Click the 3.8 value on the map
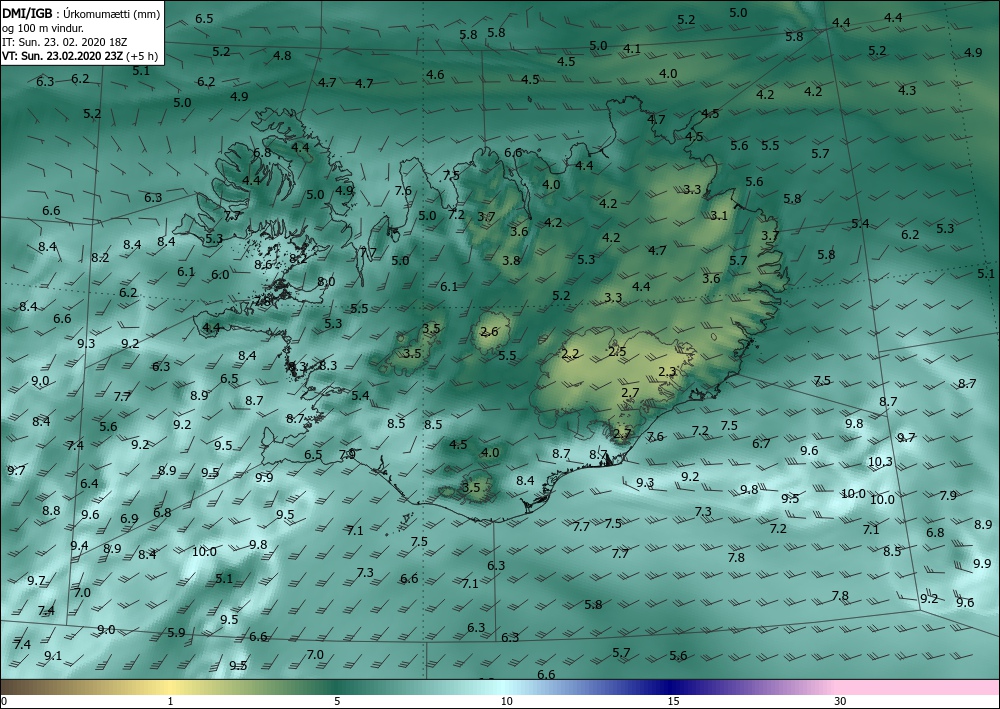Image resolution: width=1000 pixels, height=709 pixels. pyautogui.click(x=511, y=260)
